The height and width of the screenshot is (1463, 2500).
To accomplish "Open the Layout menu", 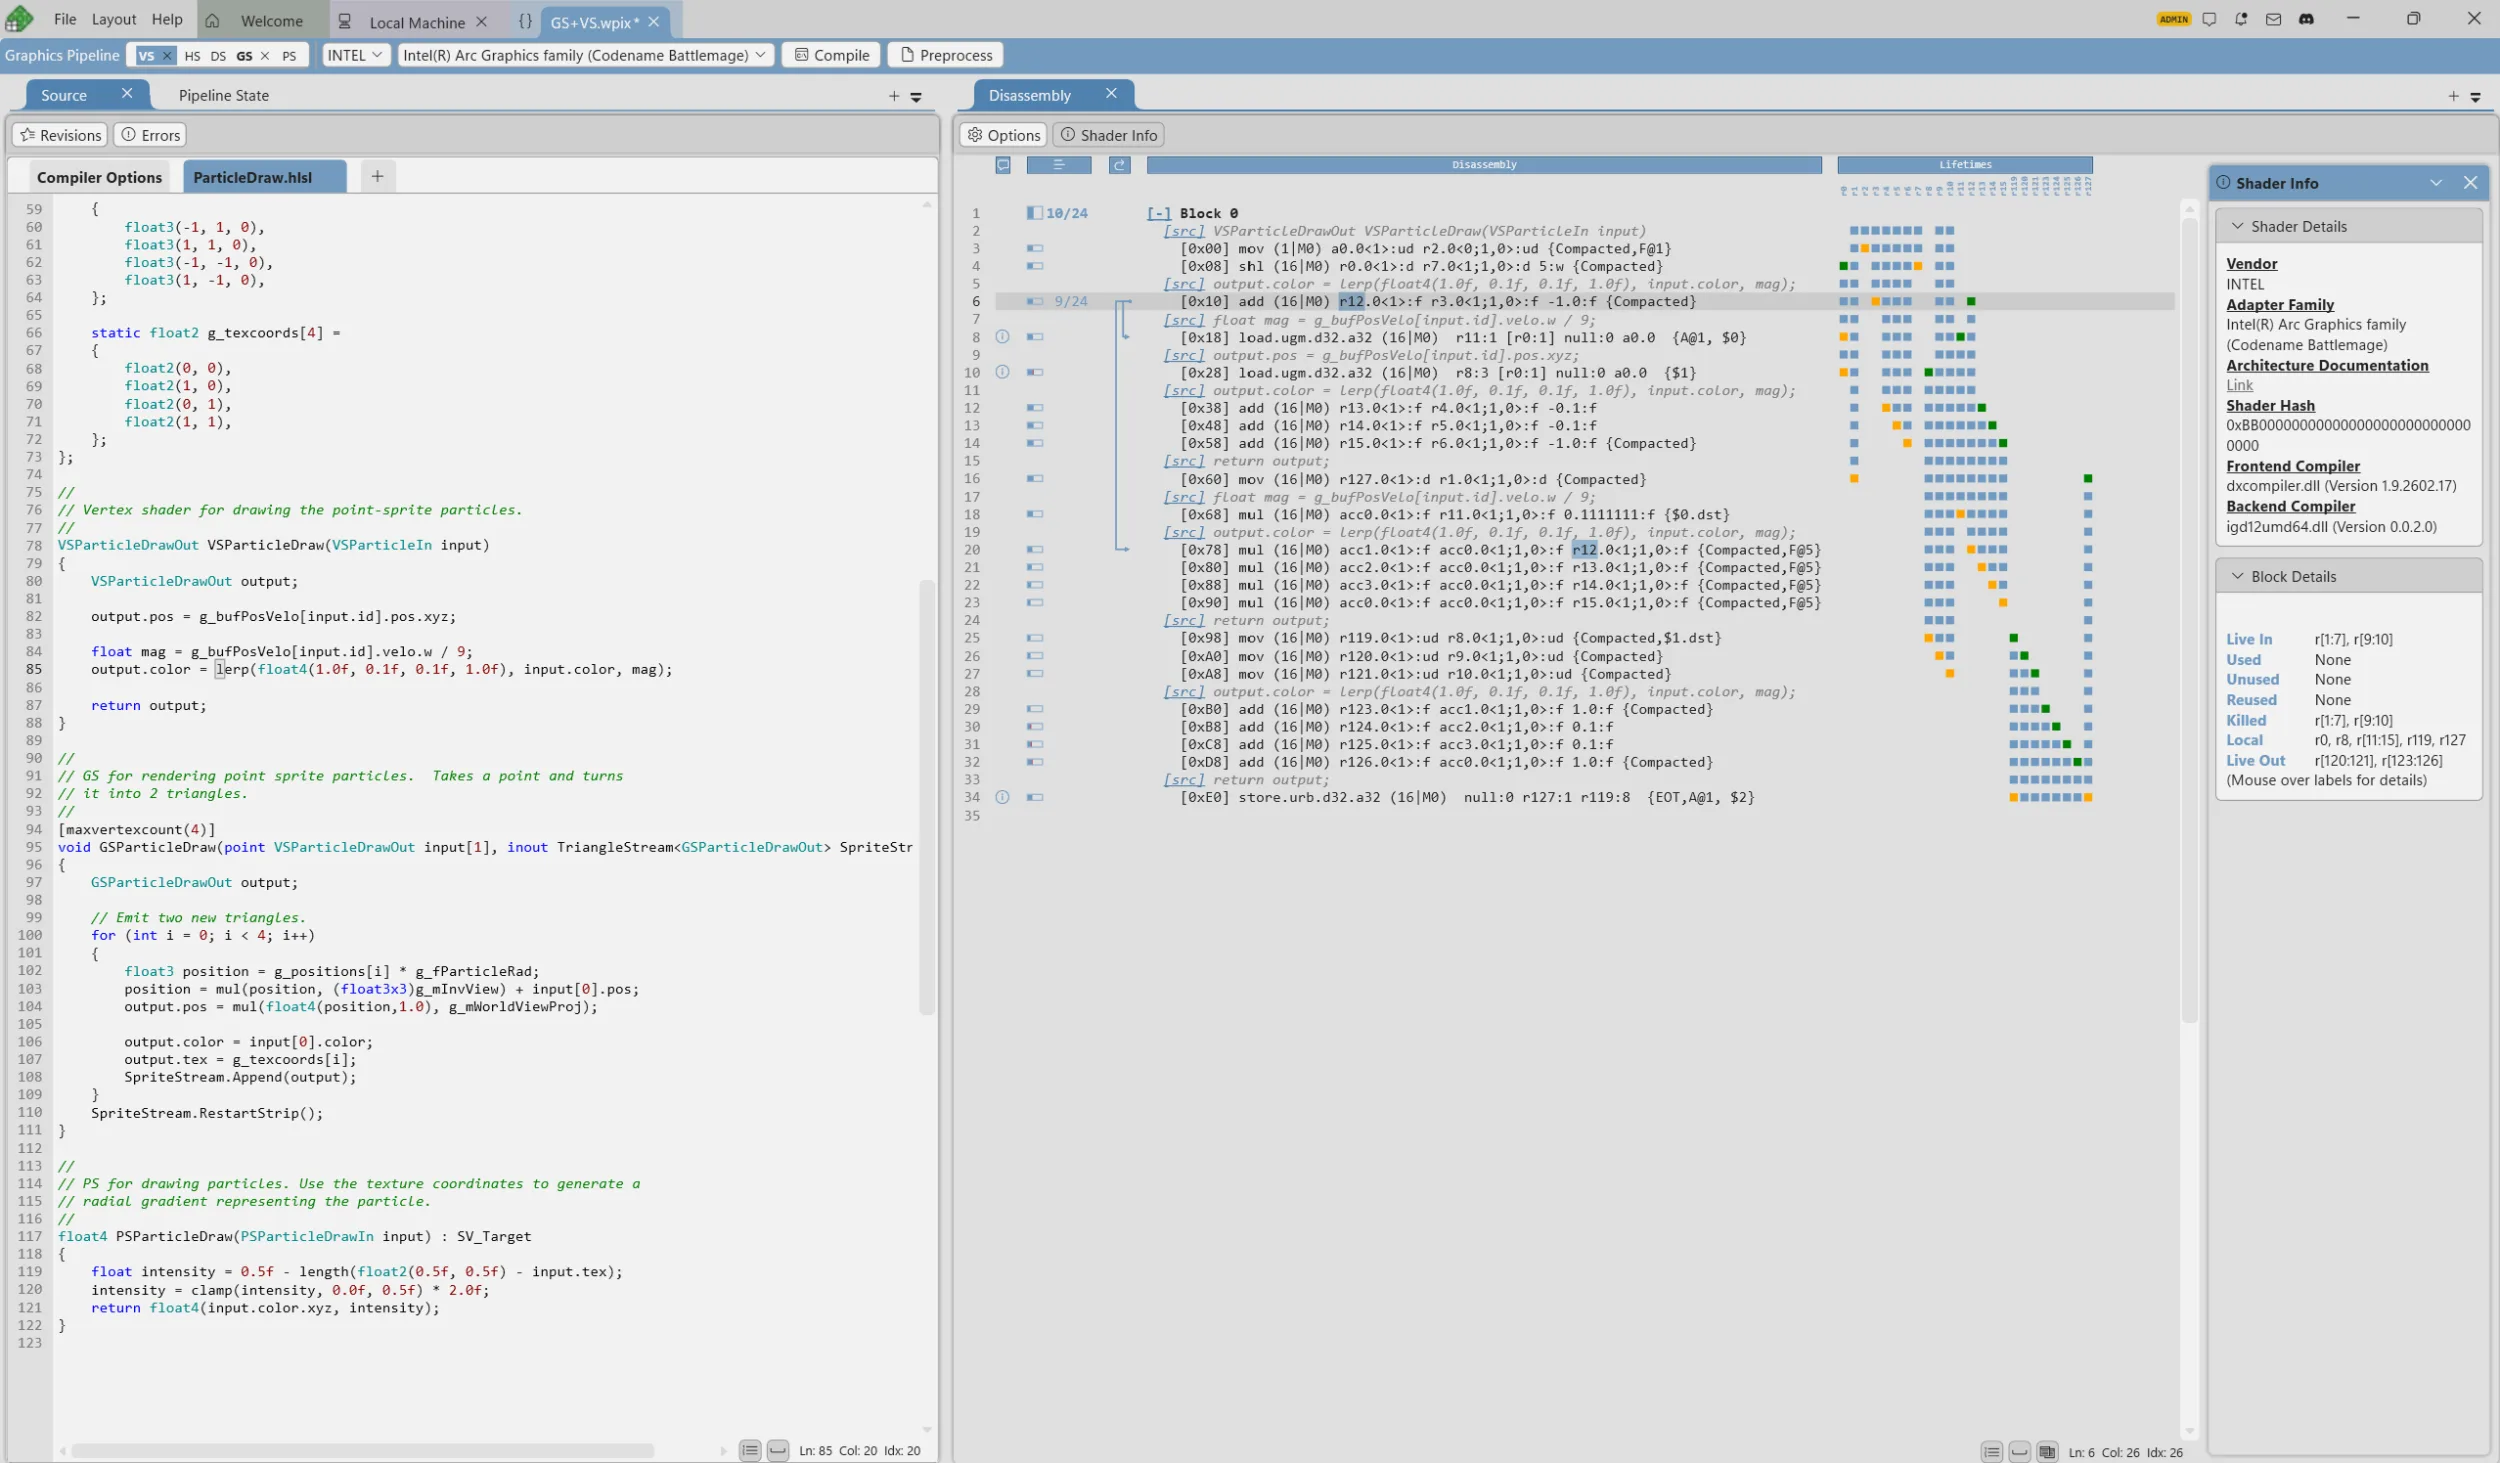I will click(113, 19).
